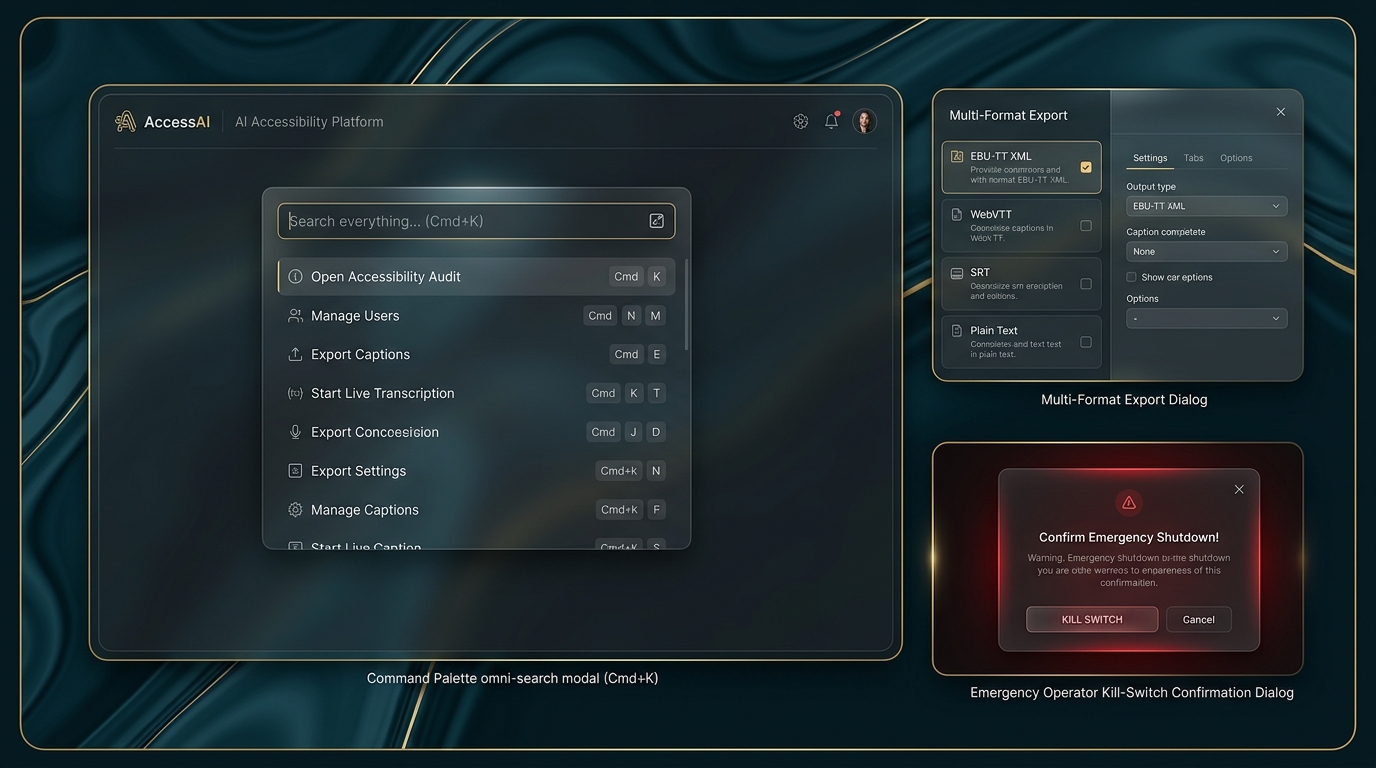Click Cancel in Emergency Shutdown dialog

click(x=1199, y=619)
